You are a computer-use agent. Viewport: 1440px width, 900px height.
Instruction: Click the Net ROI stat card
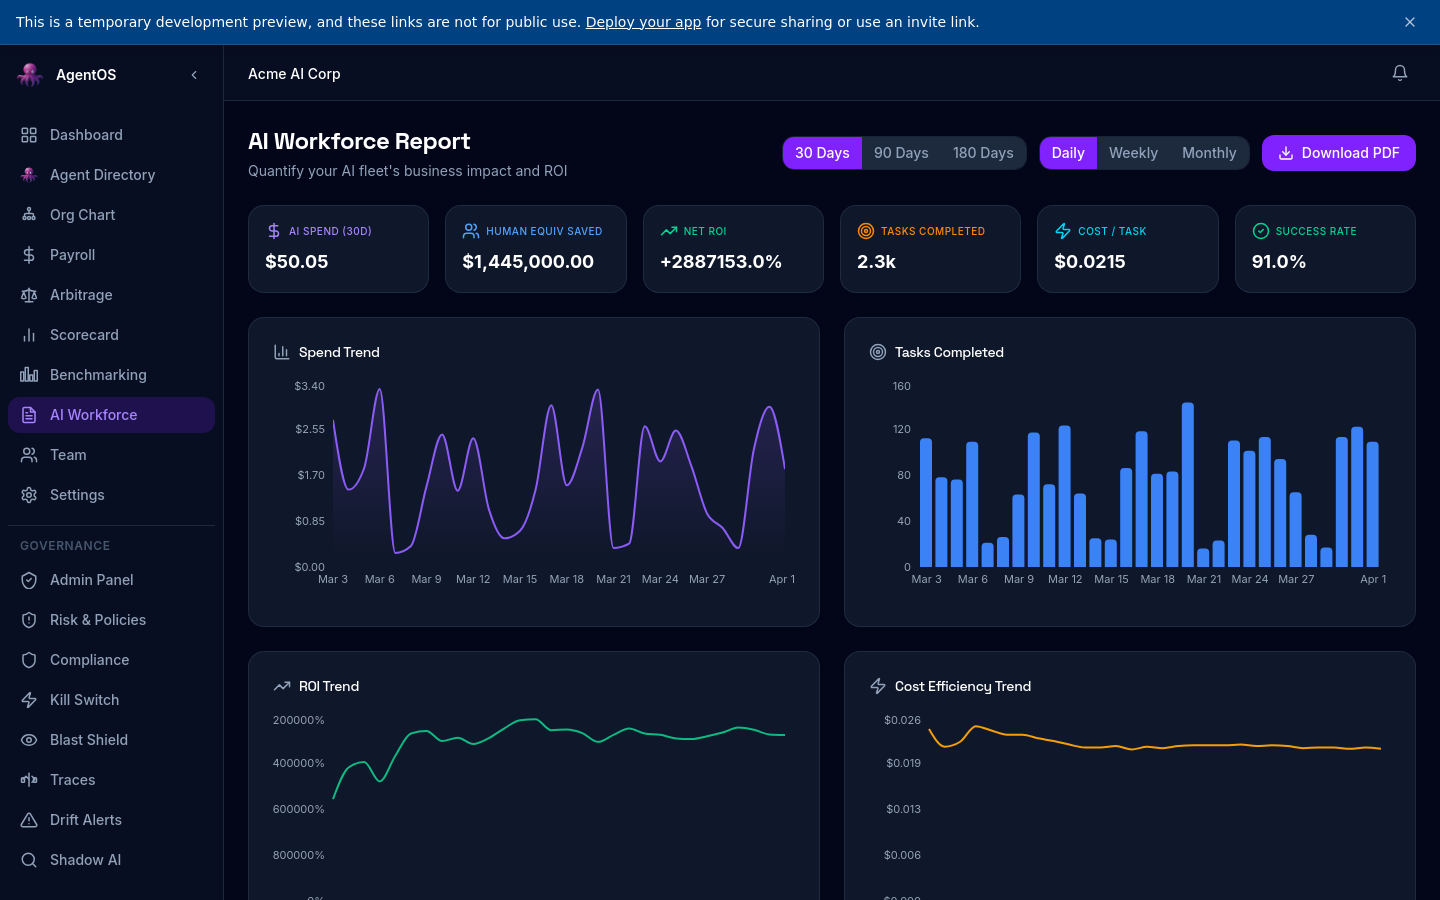pyautogui.click(x=733, y=249)
